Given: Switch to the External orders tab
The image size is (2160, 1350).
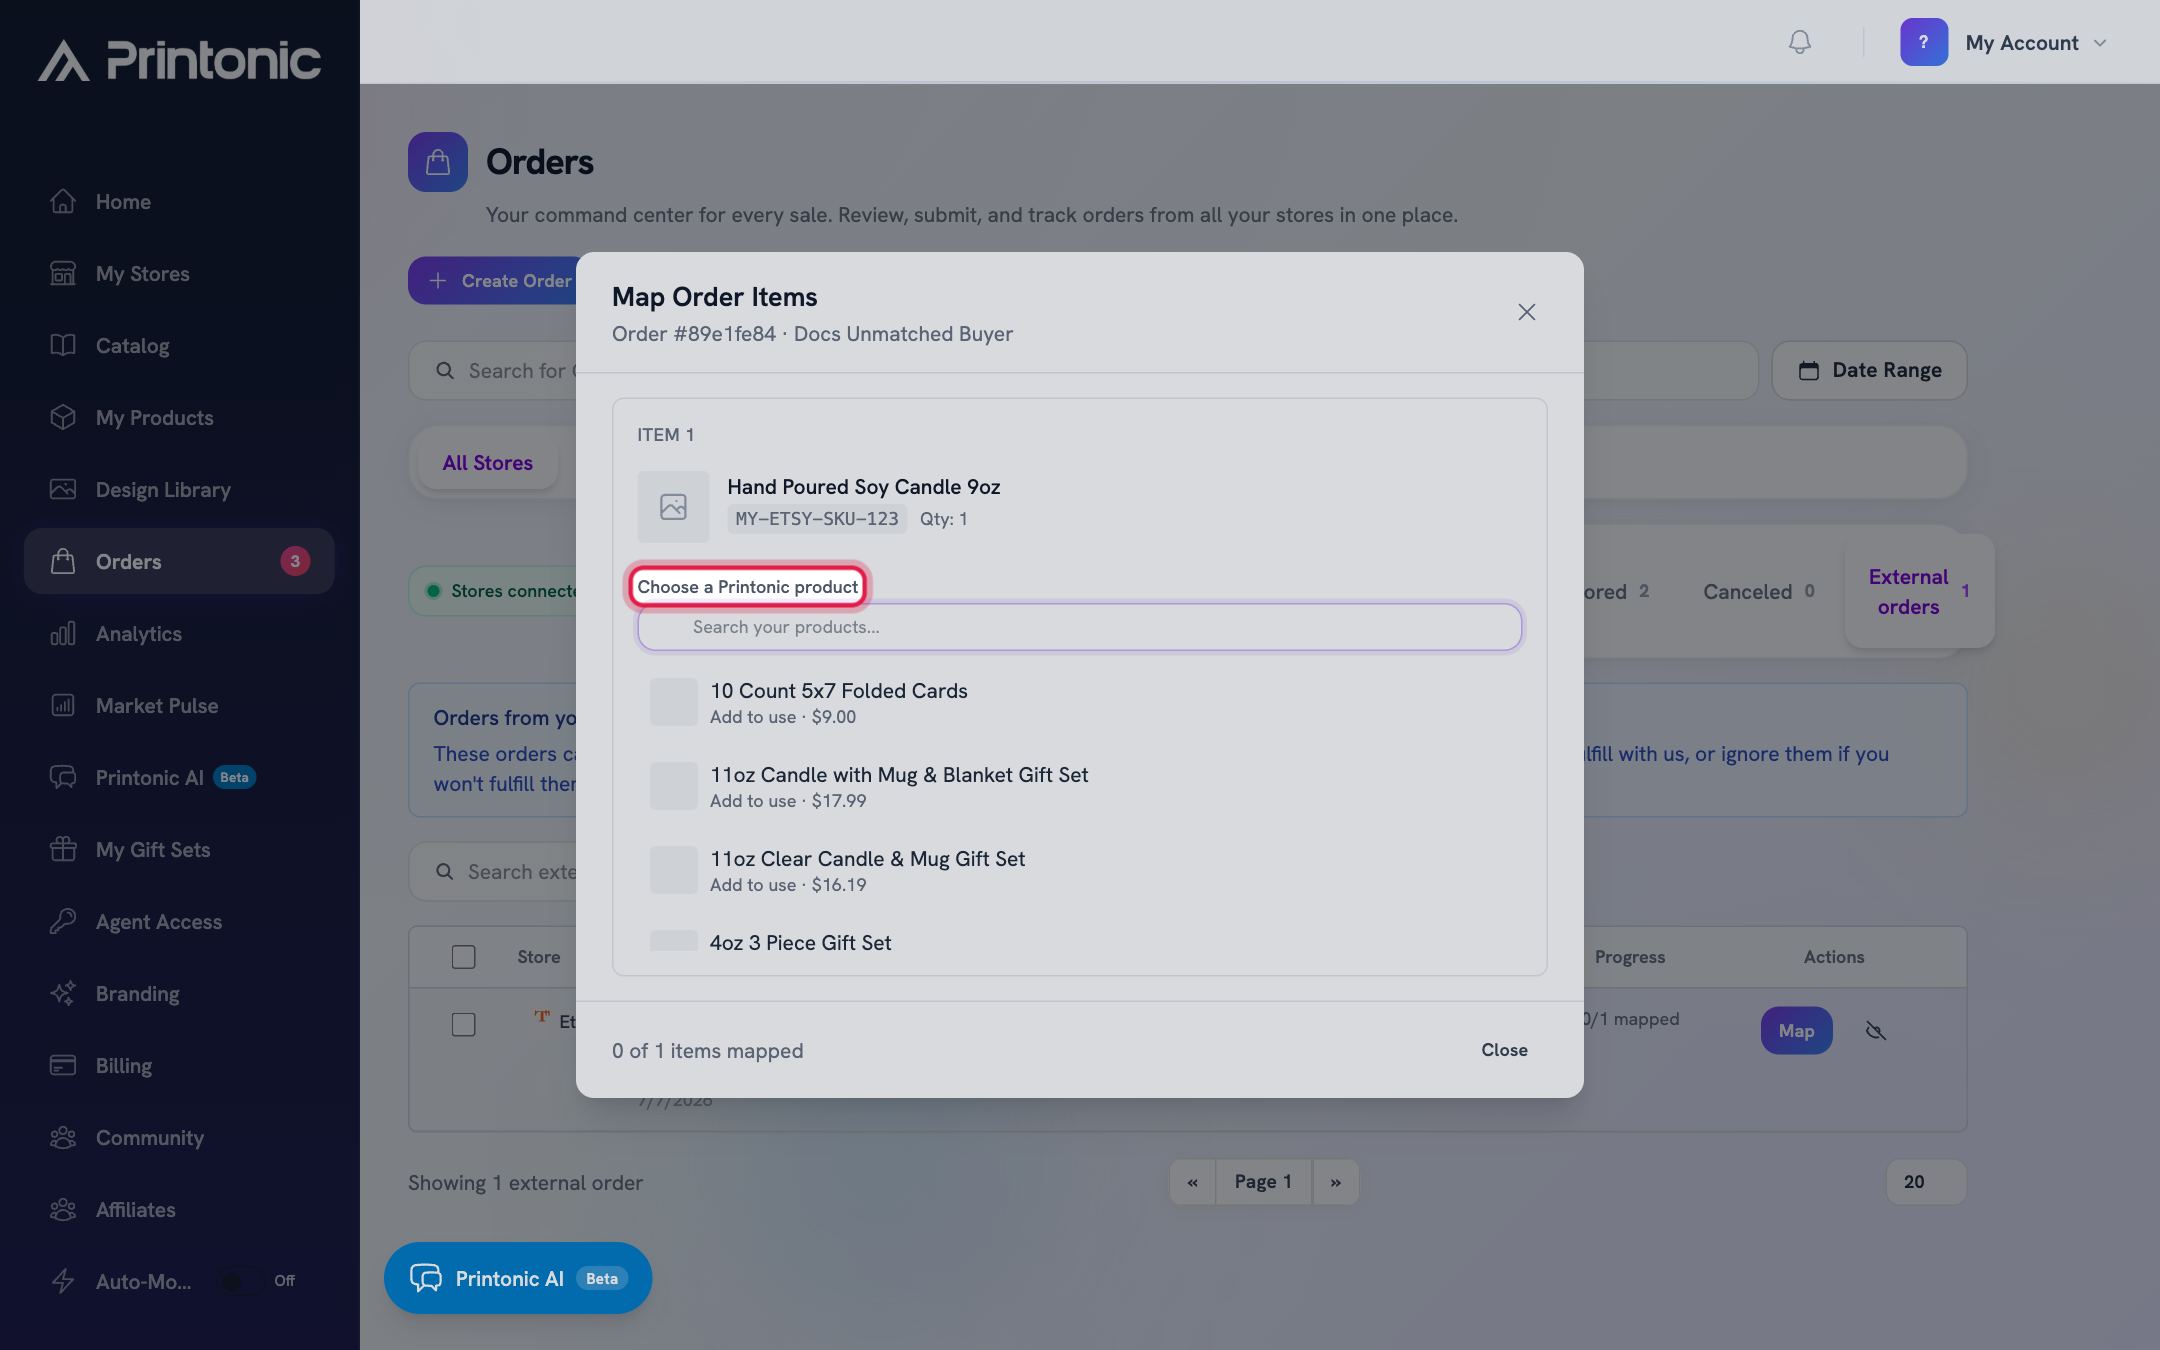Looking at the screenshot, I should coord(1919,591).
